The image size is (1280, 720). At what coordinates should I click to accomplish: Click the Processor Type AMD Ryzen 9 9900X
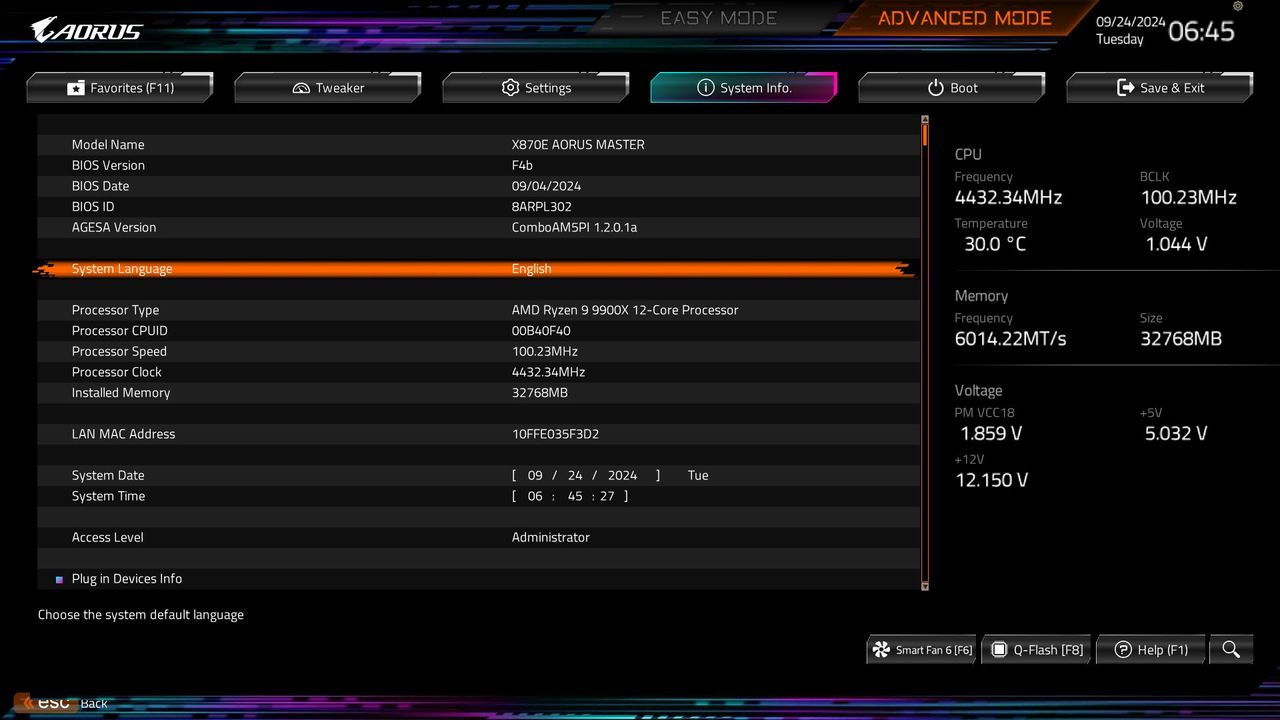pos(625,310)
